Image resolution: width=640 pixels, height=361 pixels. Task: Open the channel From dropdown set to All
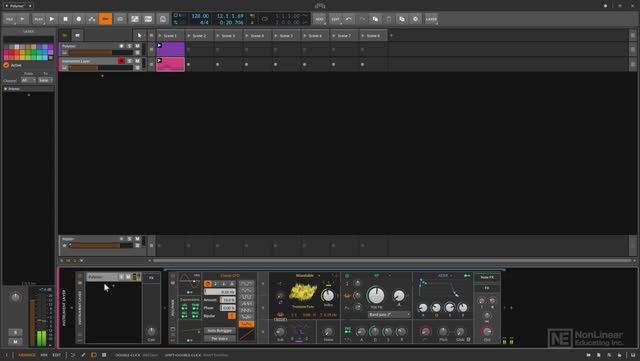28,80
